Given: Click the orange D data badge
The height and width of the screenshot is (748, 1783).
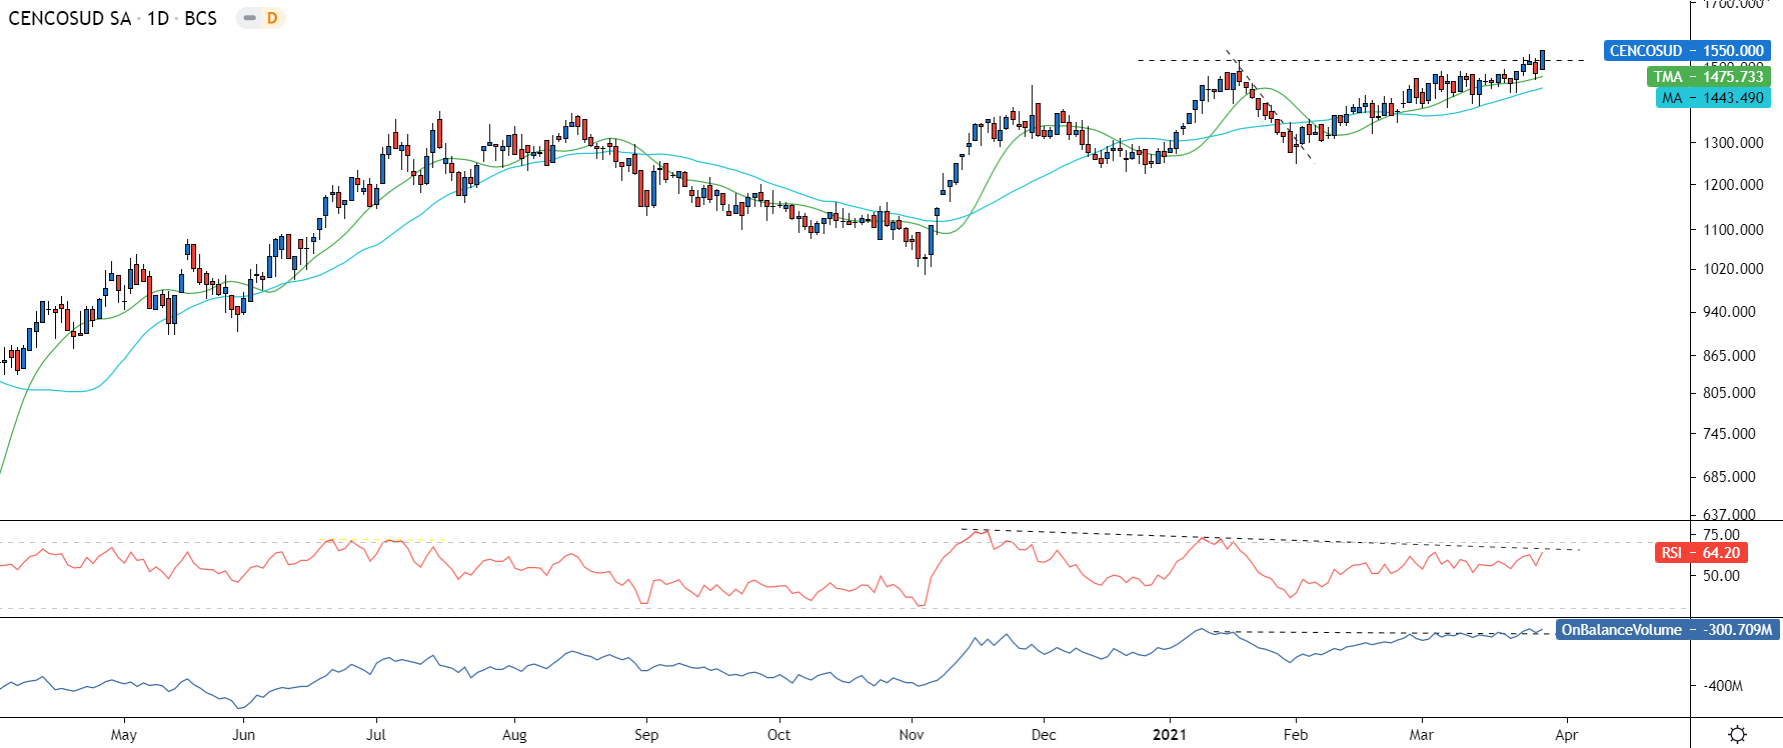Looking at the screenshot, I should (271, 18).
